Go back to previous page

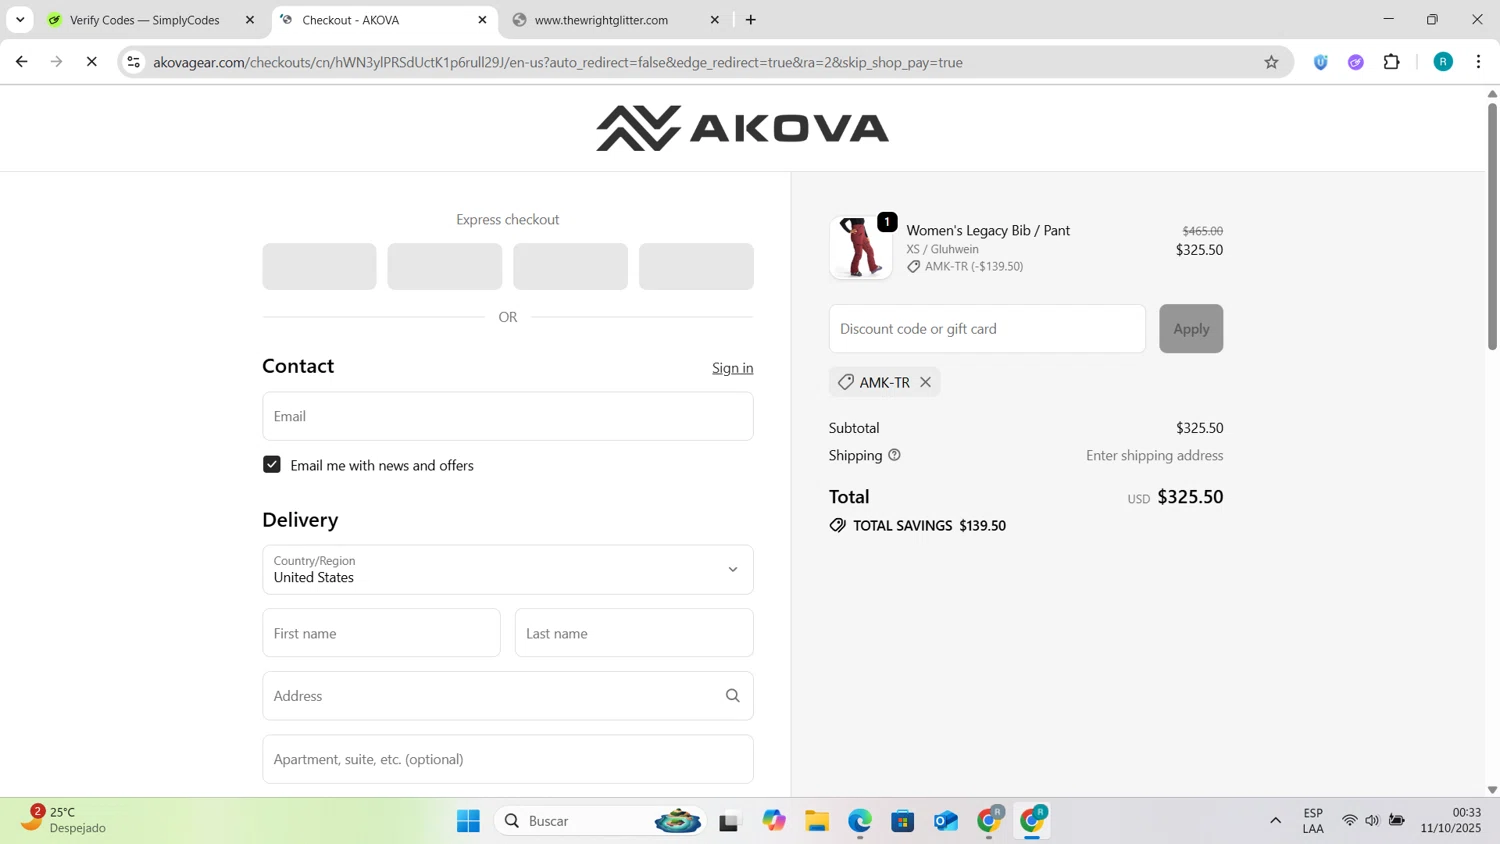point(21,62)
